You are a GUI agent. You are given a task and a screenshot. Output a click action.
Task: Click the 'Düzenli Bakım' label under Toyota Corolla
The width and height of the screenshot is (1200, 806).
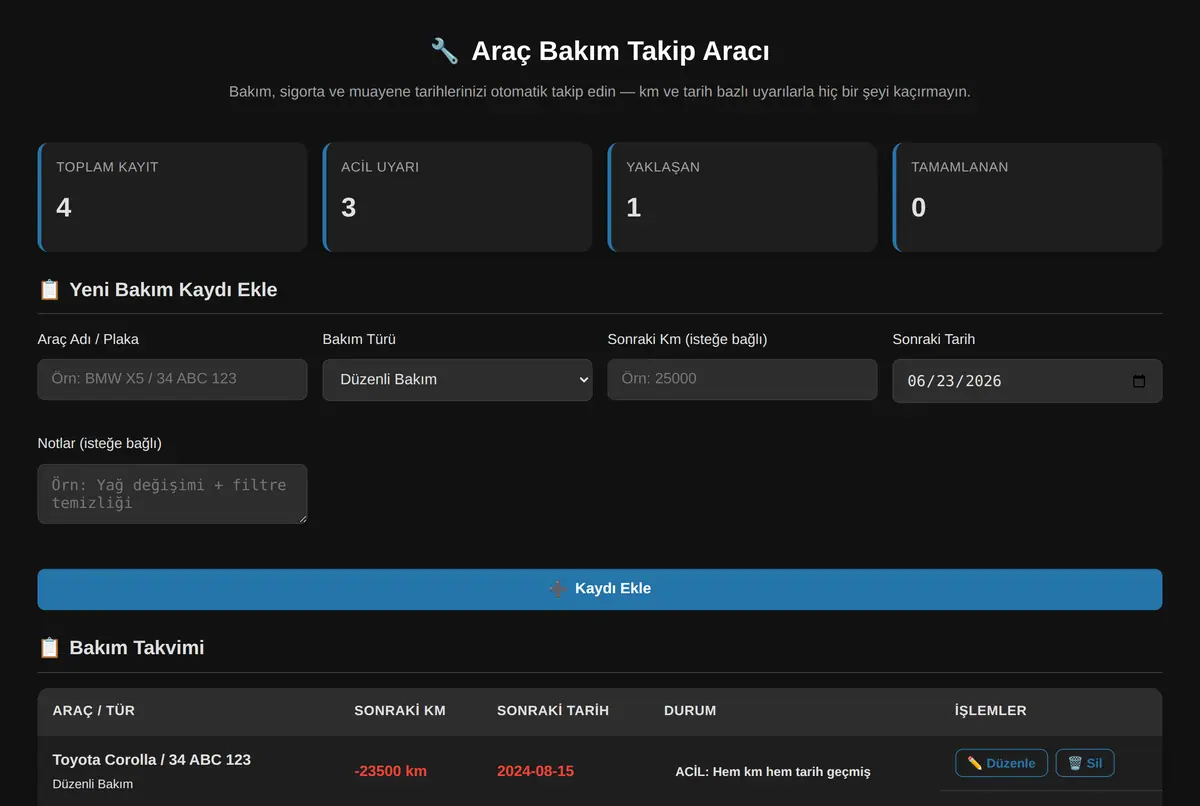click(x=93, y=784)
